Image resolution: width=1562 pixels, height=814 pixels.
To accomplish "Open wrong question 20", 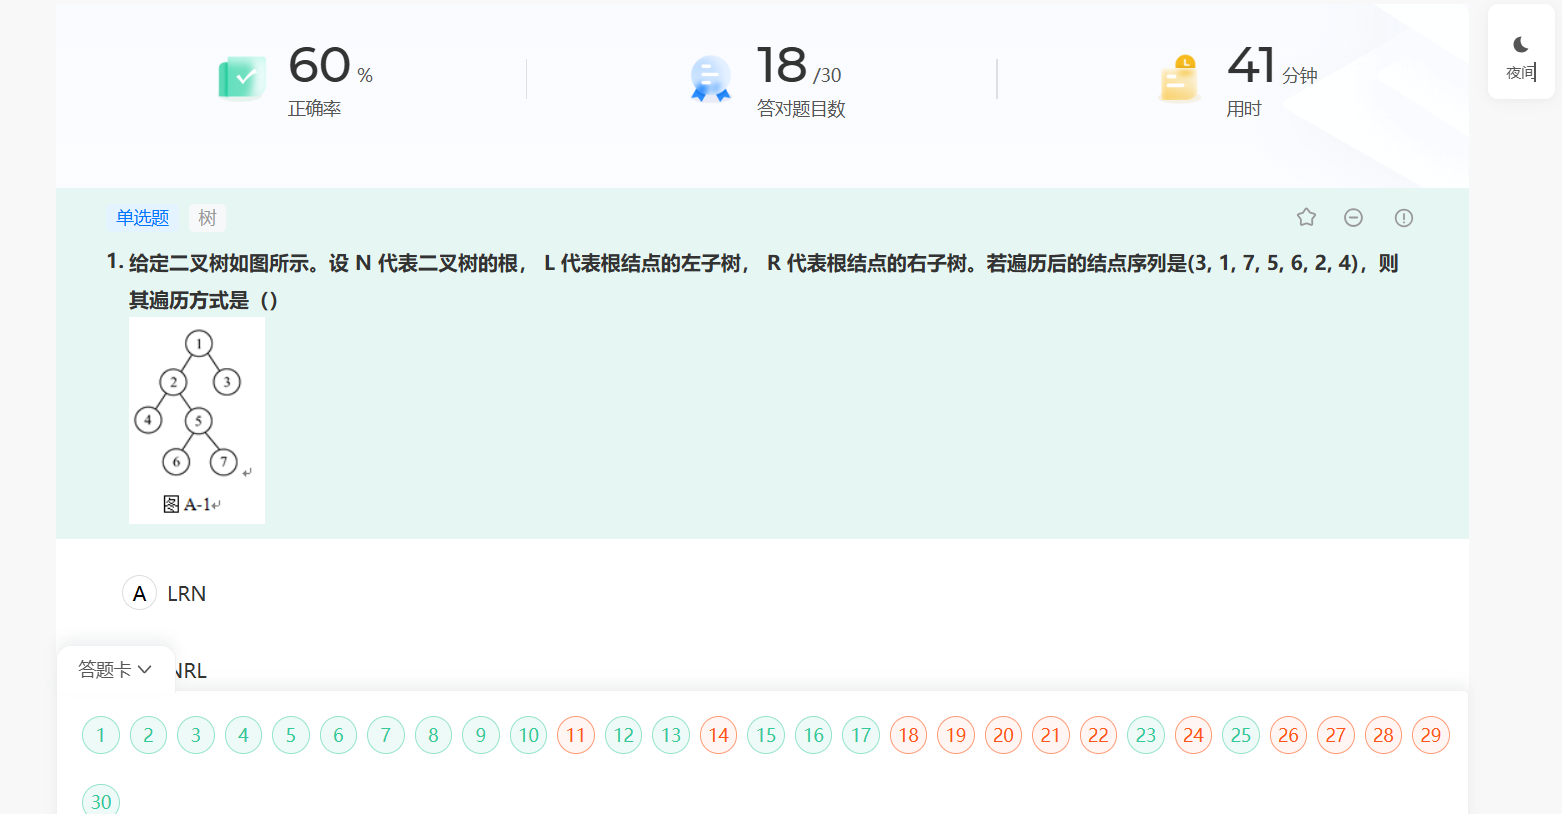I will (x=1003, y=735).
